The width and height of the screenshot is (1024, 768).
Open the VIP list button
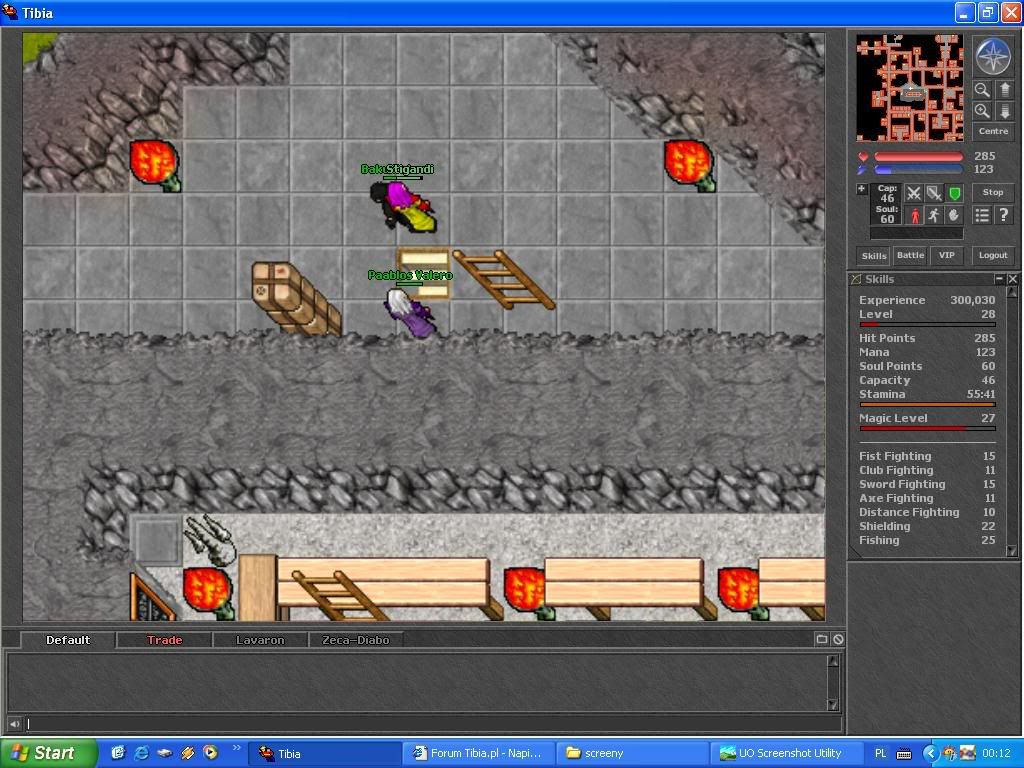point(946,255)
